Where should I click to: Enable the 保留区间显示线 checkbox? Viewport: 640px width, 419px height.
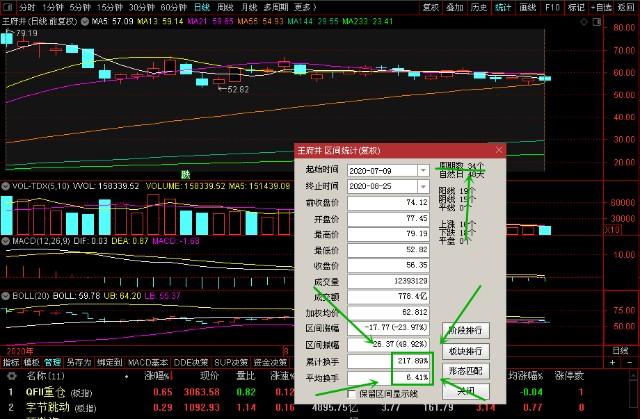click(x=351, y=394)
